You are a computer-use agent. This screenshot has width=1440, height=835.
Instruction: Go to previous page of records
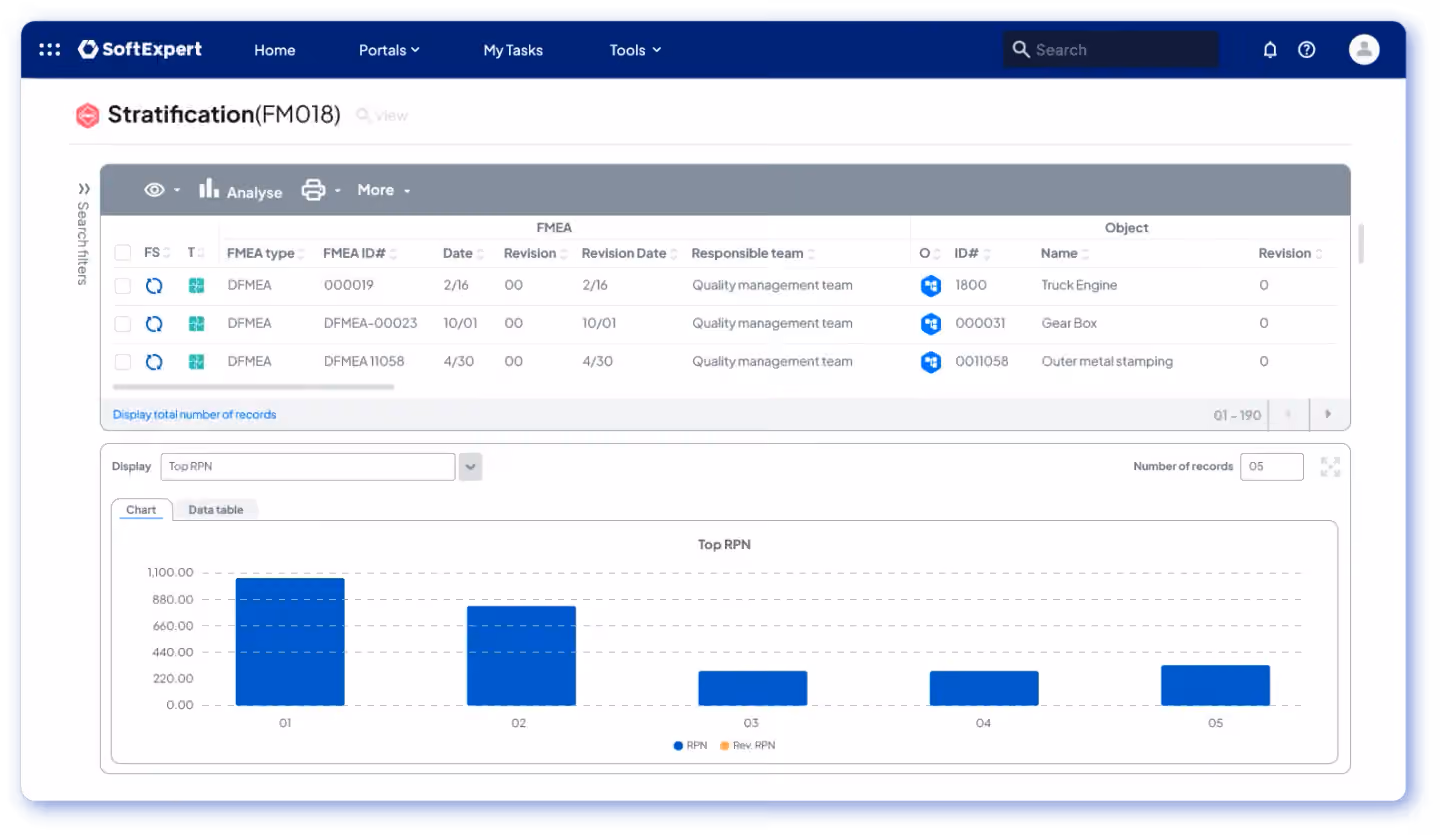coord(1288,414)
